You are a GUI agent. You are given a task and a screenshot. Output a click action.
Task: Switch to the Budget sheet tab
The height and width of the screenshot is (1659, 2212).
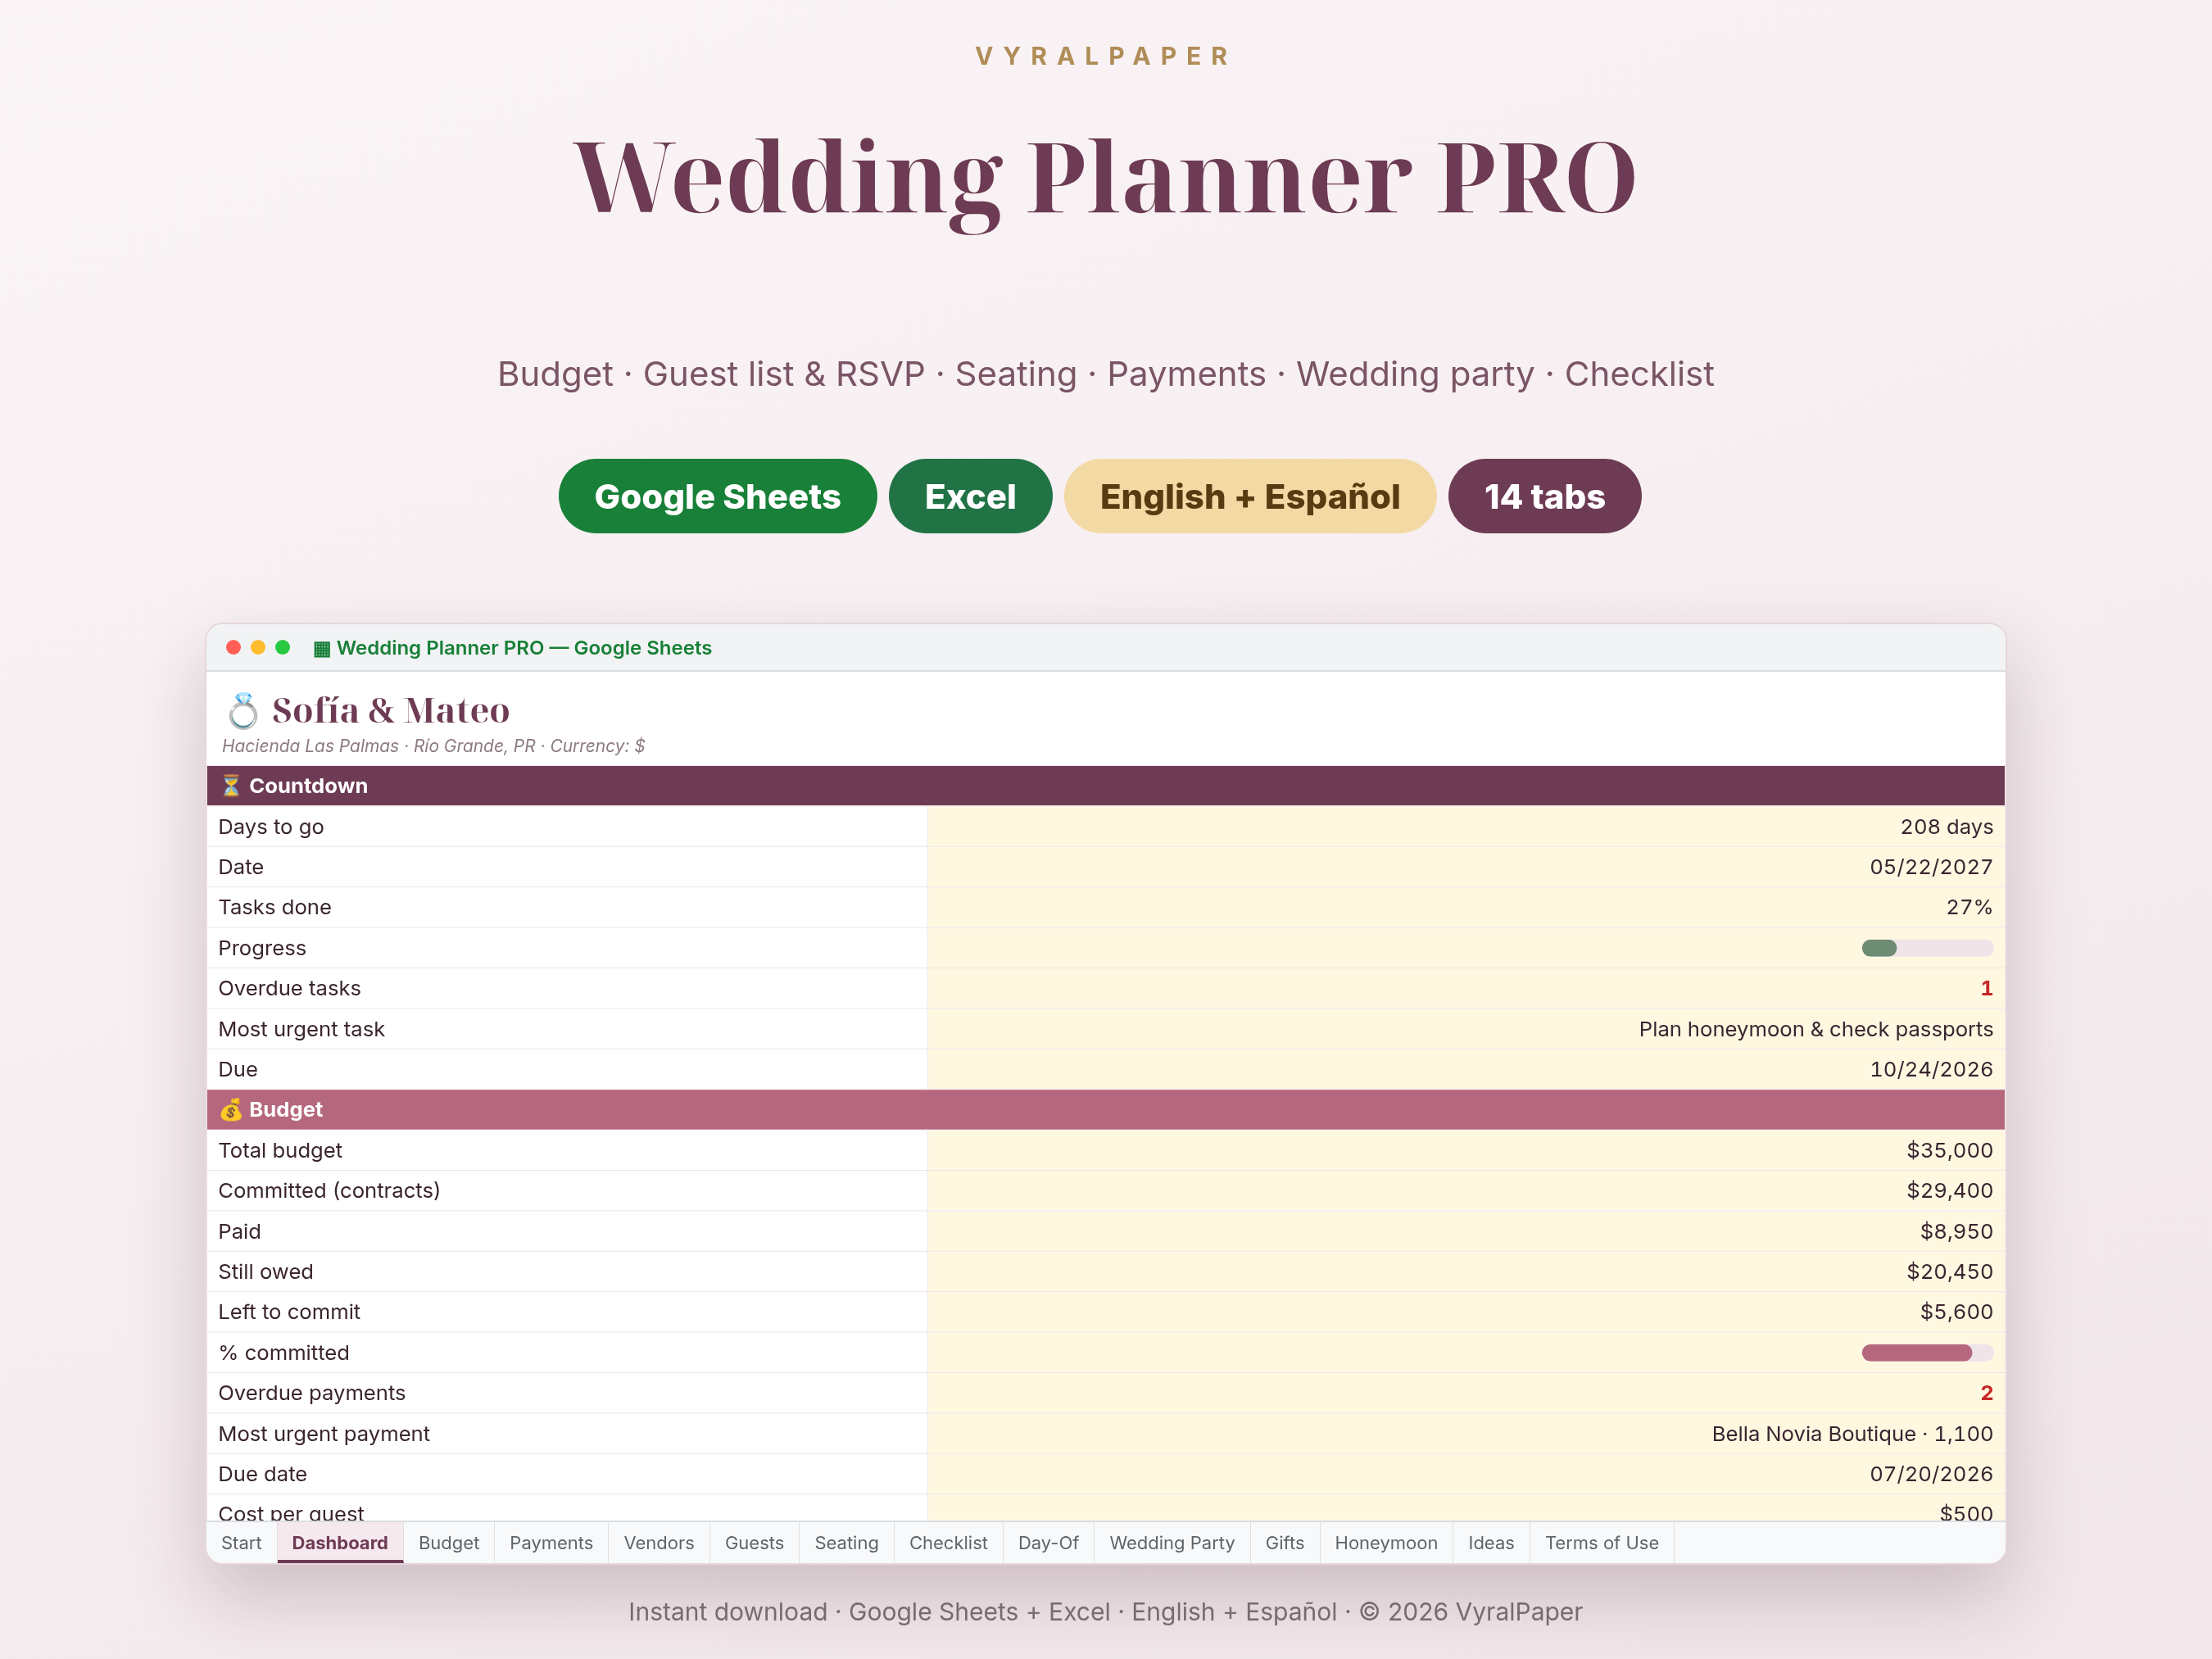click(449, 1543)
